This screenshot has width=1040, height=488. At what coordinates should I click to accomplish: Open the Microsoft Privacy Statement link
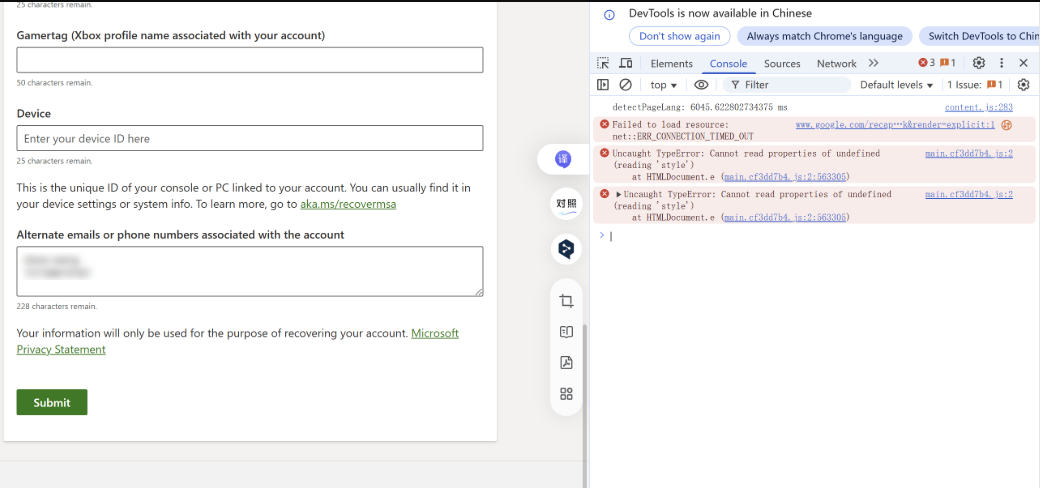tap(237, 341)
